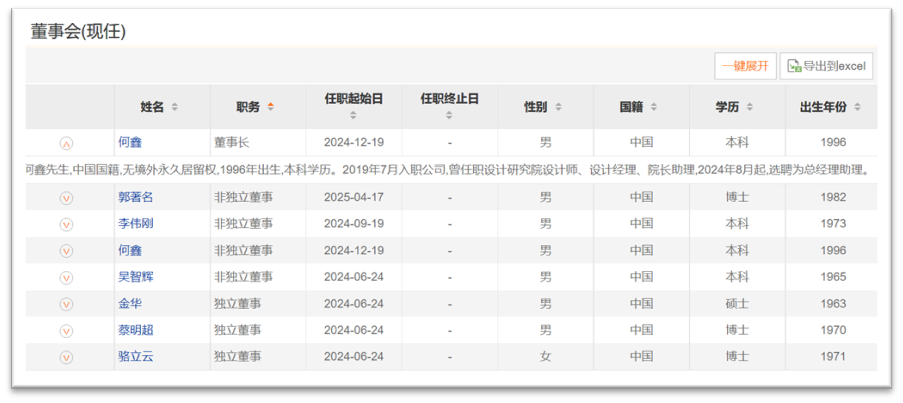The height and width of the screenshot is (403, 903).
Task: Sort by 任职起始日 using its arrows
Action: click(x=353, y=115)
